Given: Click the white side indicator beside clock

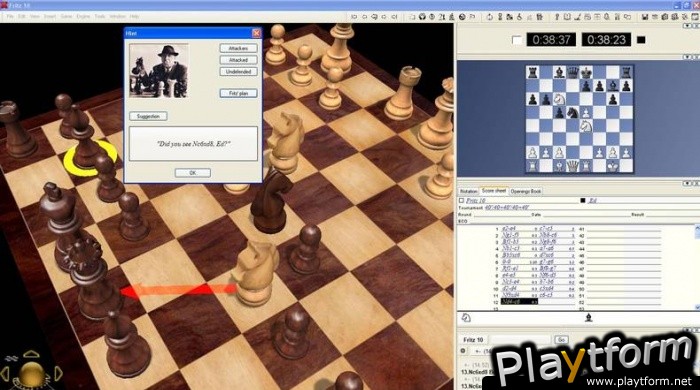Looking at the screenshot, I should [x=517, y=40].
